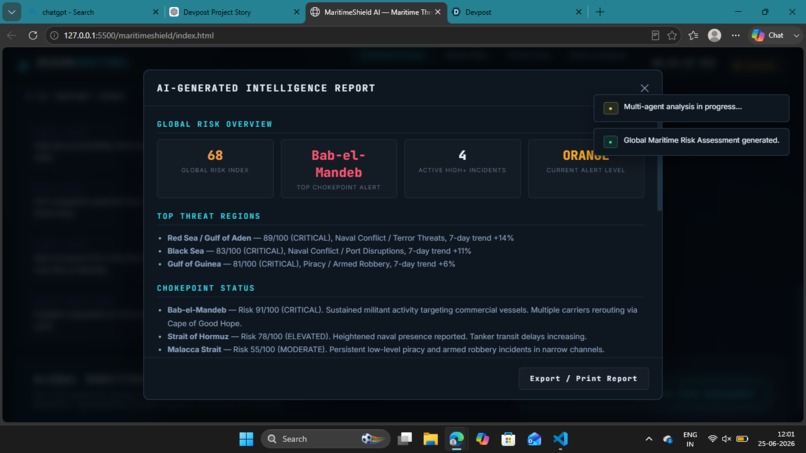
Task: Reload the current page
Action: click(33, 35)
